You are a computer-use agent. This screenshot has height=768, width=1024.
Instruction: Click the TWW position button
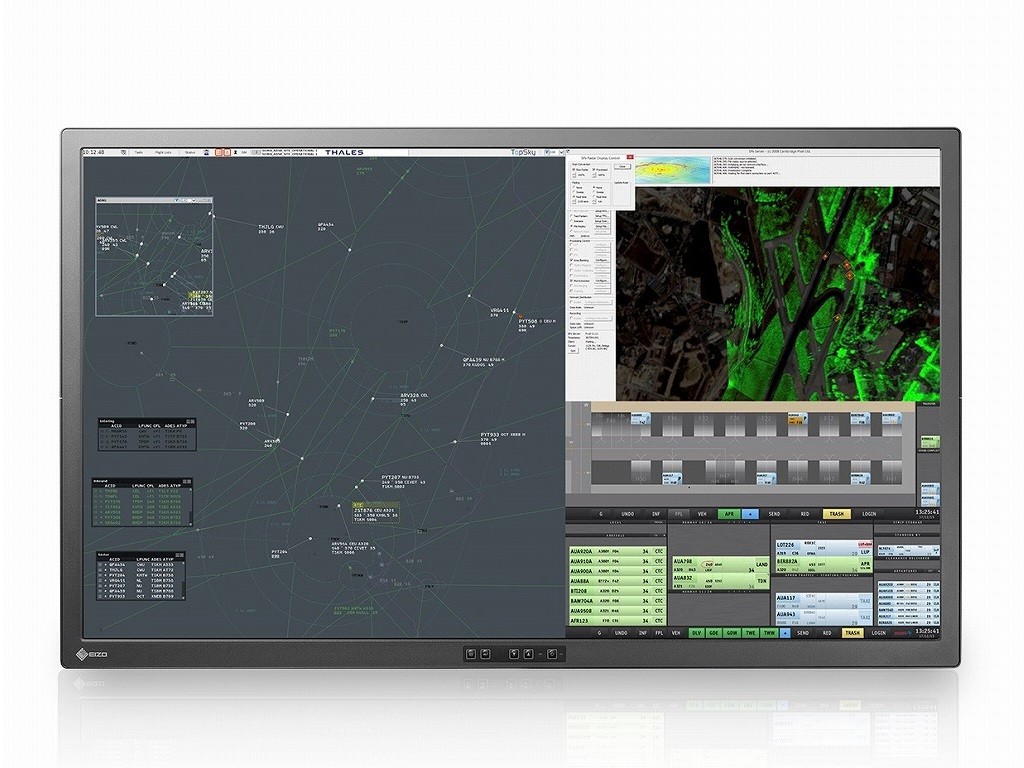769,633
